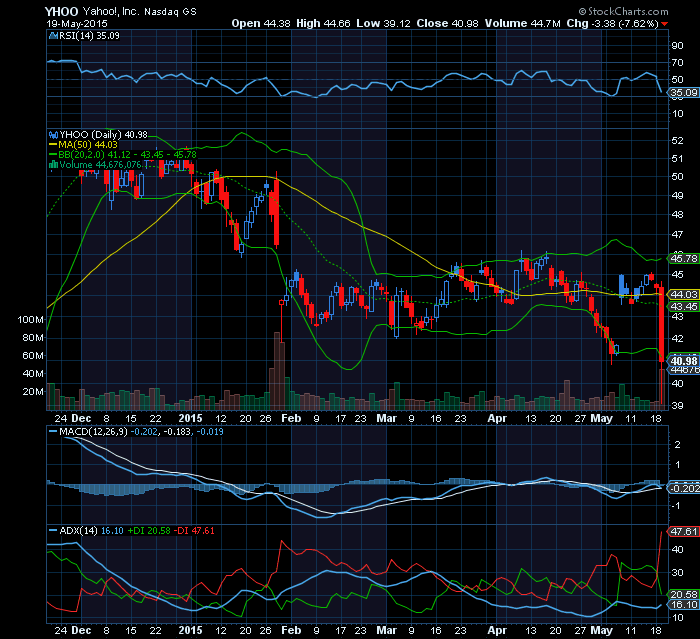
Task: Click the Open 44.38 value
Action: tap(261, 23)
